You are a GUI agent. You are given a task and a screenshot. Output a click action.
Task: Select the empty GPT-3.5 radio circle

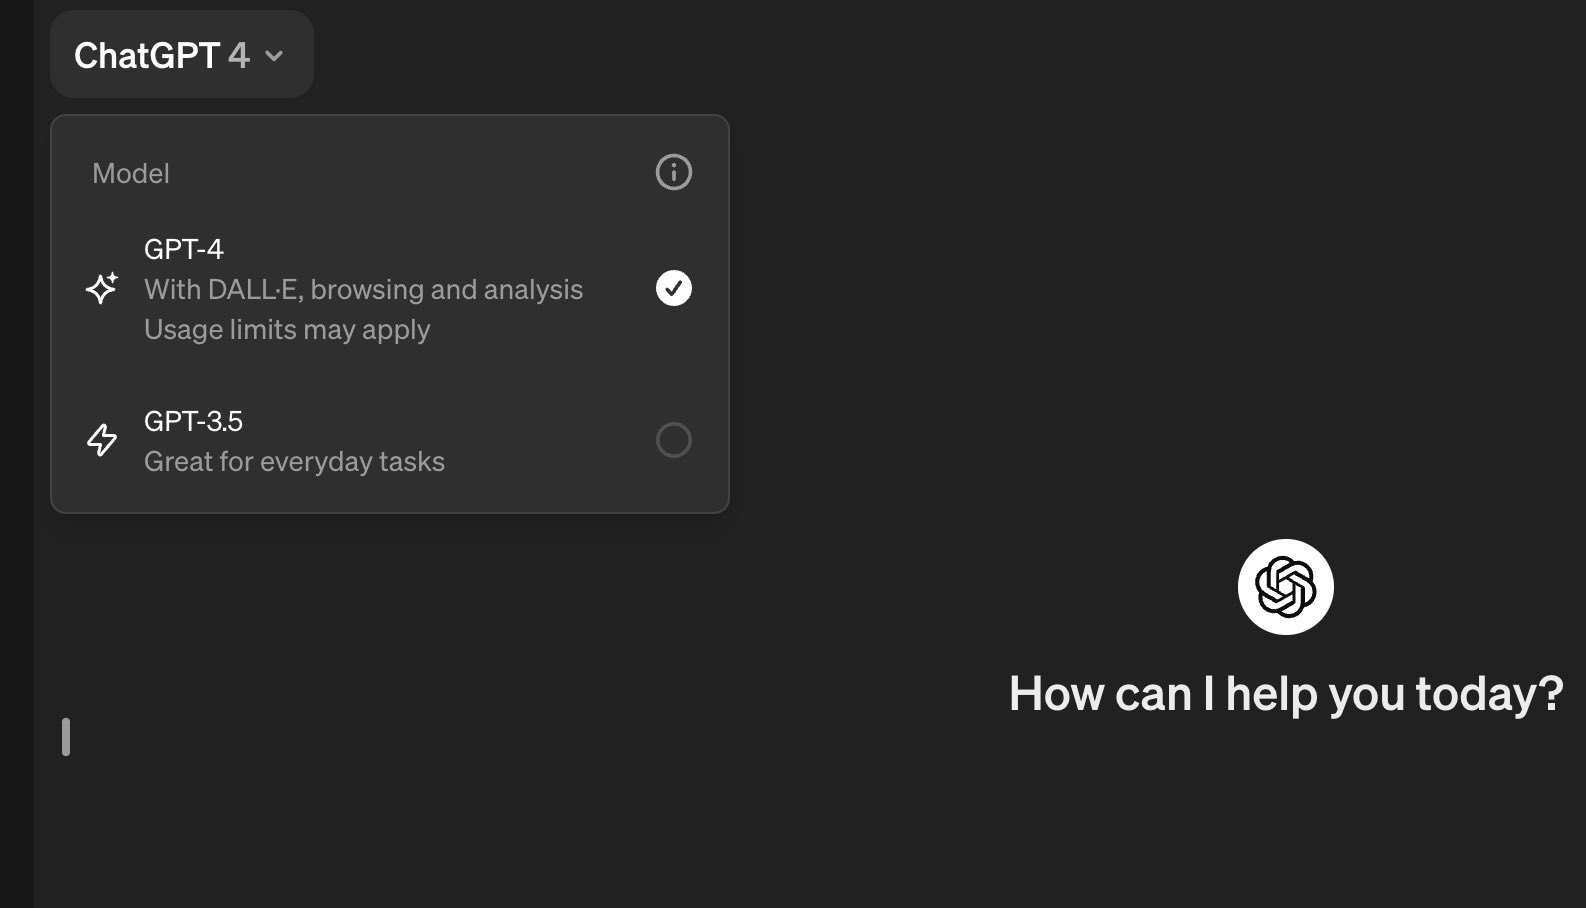(673, 440)
